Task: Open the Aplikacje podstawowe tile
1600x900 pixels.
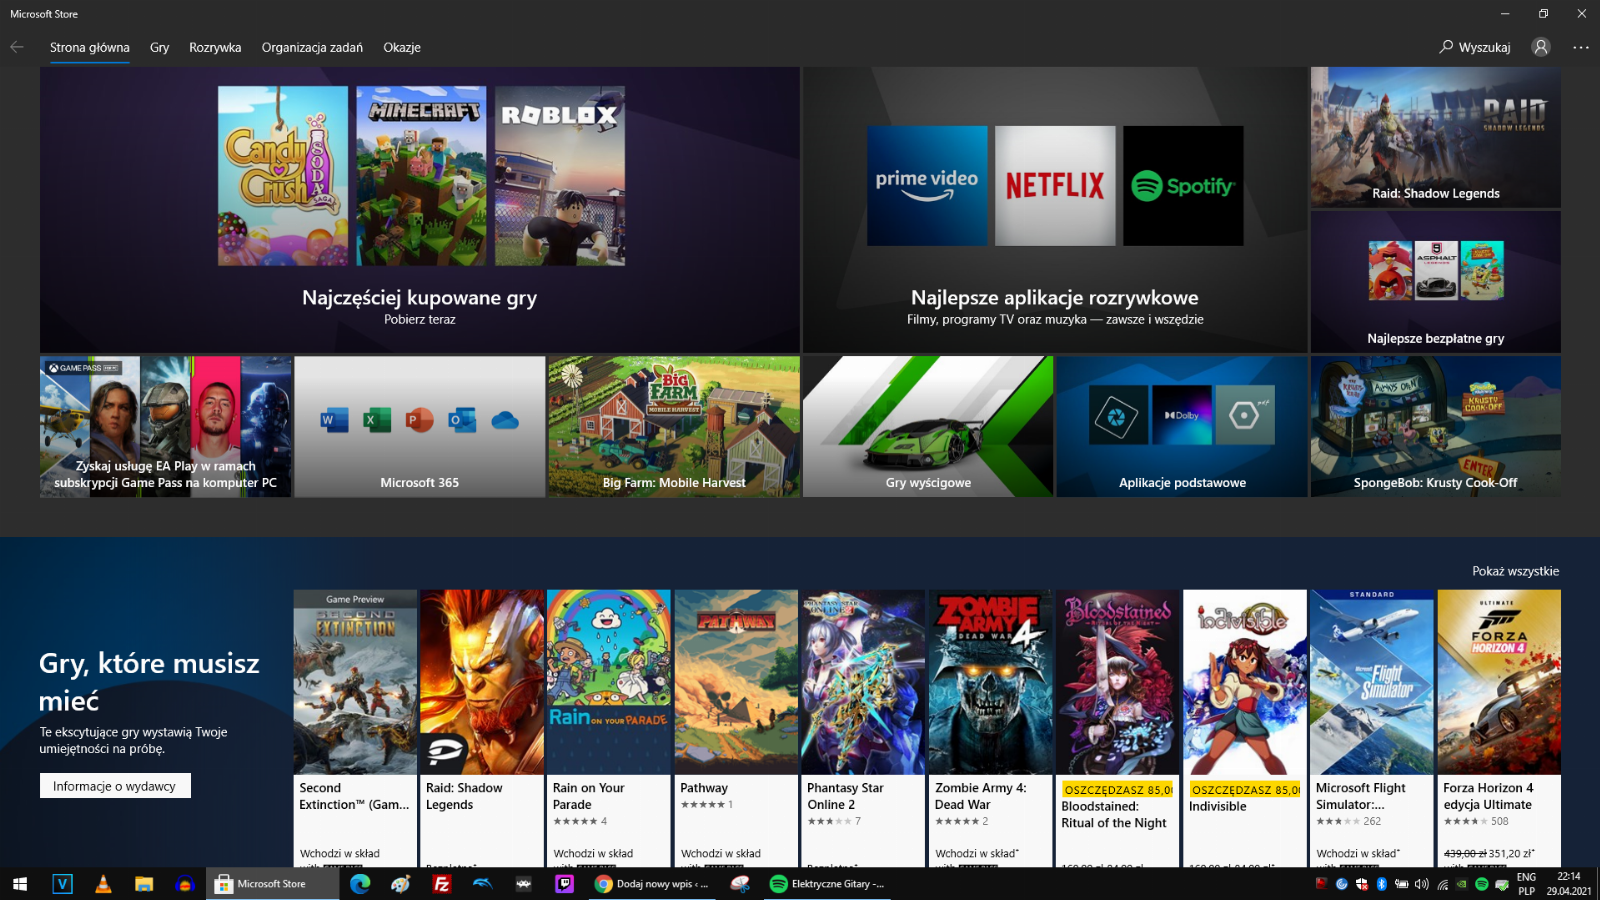Action: click(x=1182, y=427)
